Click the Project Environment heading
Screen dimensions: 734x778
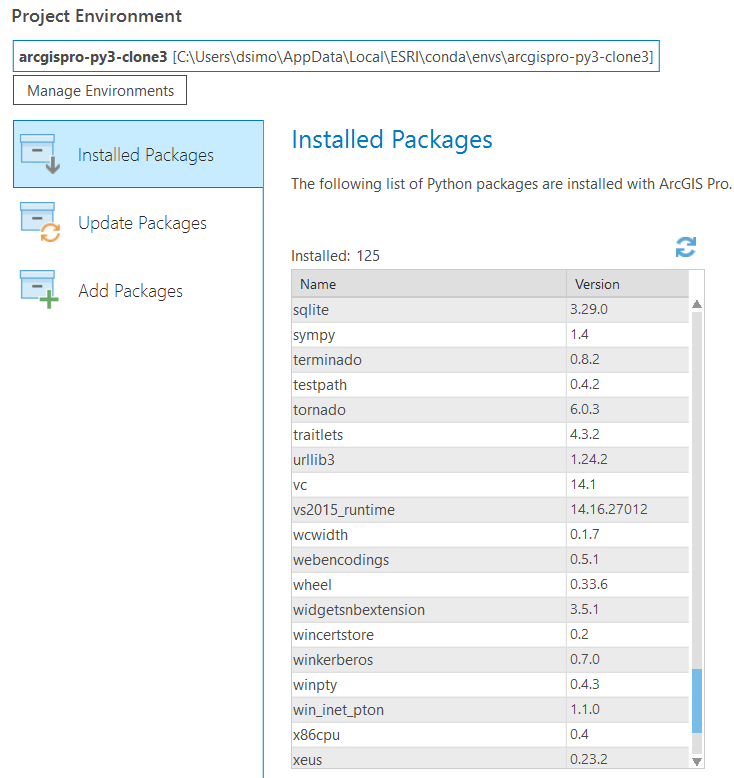97,16
